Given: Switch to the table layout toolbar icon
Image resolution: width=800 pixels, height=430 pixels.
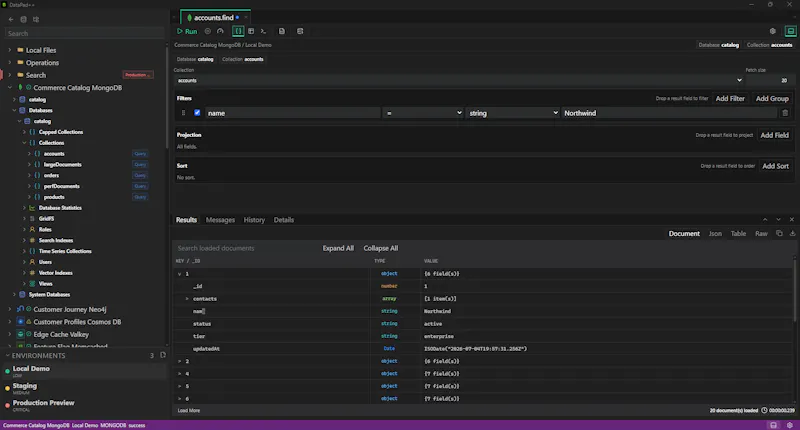Looking at the screenshot, I should pyautogui.click(x=251, y=31).
